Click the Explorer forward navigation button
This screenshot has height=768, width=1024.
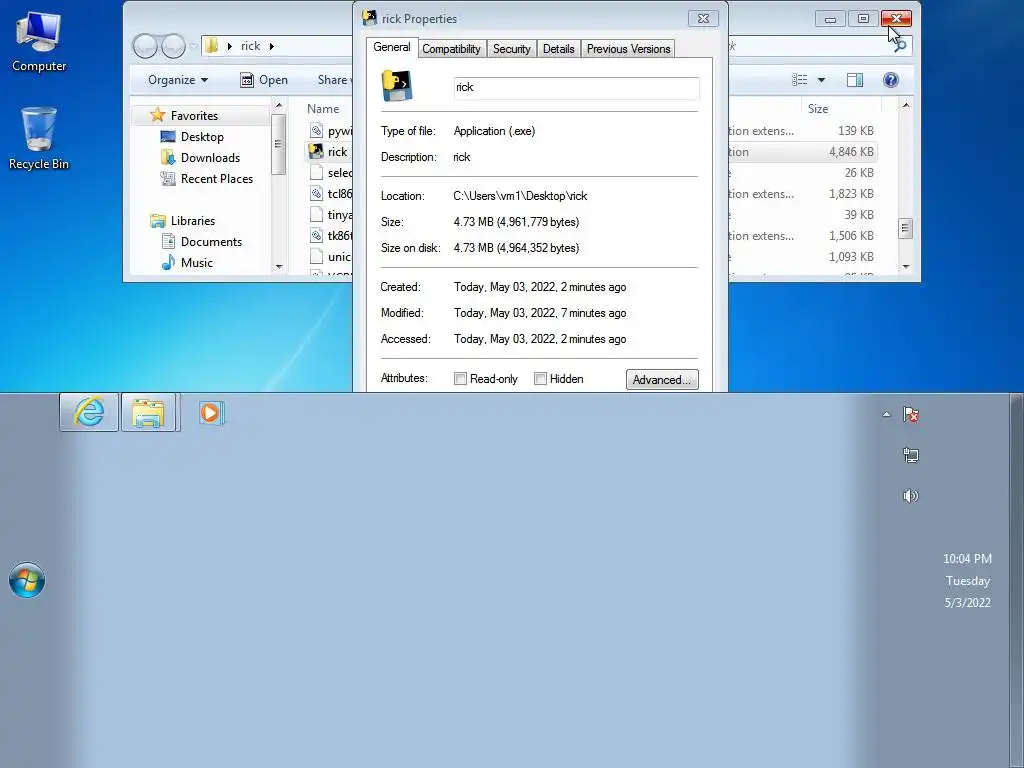pos(173,46)
